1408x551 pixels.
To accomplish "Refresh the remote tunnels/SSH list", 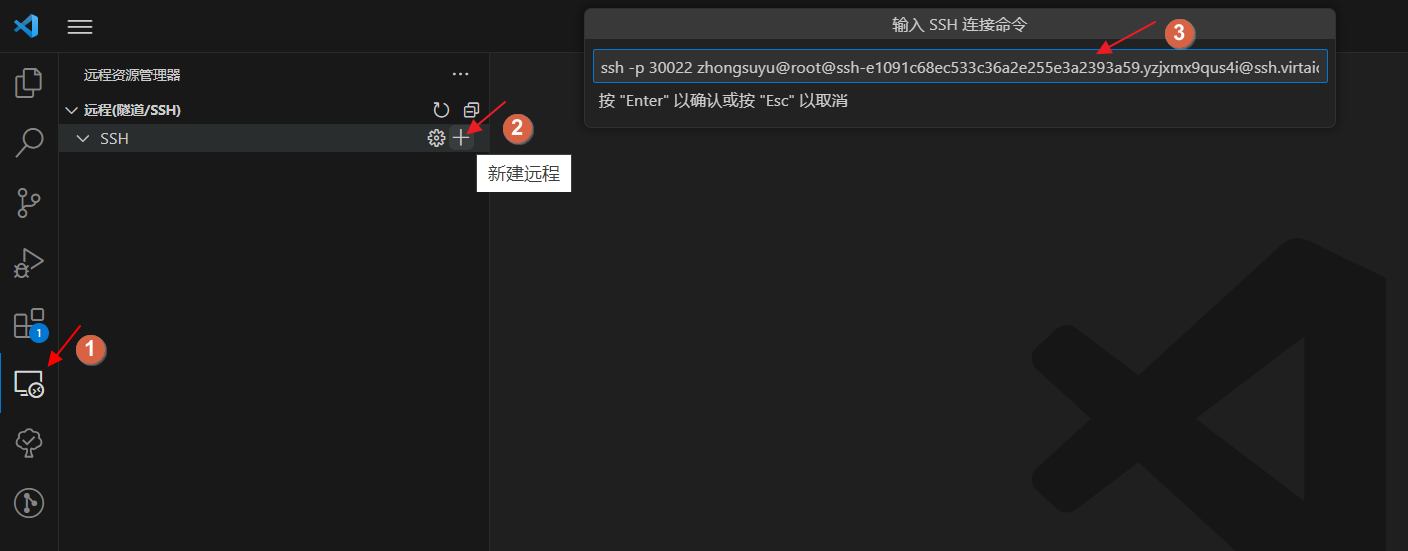I will pyautogui.click(x=441, y=110).
